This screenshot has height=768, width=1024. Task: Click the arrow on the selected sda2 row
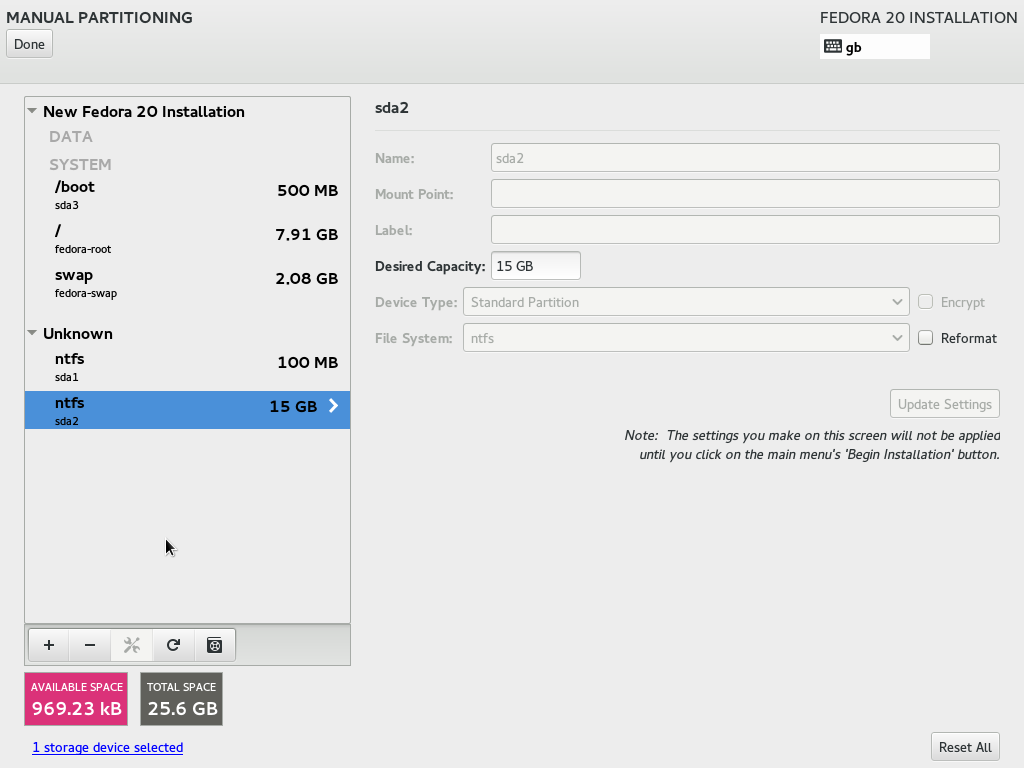(334, 406)
